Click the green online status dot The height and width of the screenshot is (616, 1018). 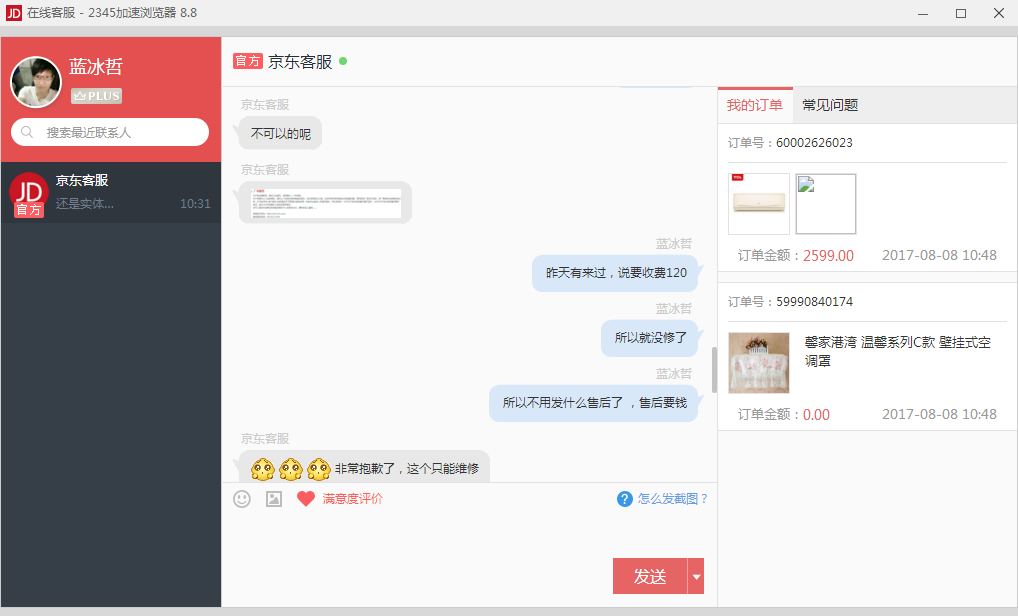(343, 61)
